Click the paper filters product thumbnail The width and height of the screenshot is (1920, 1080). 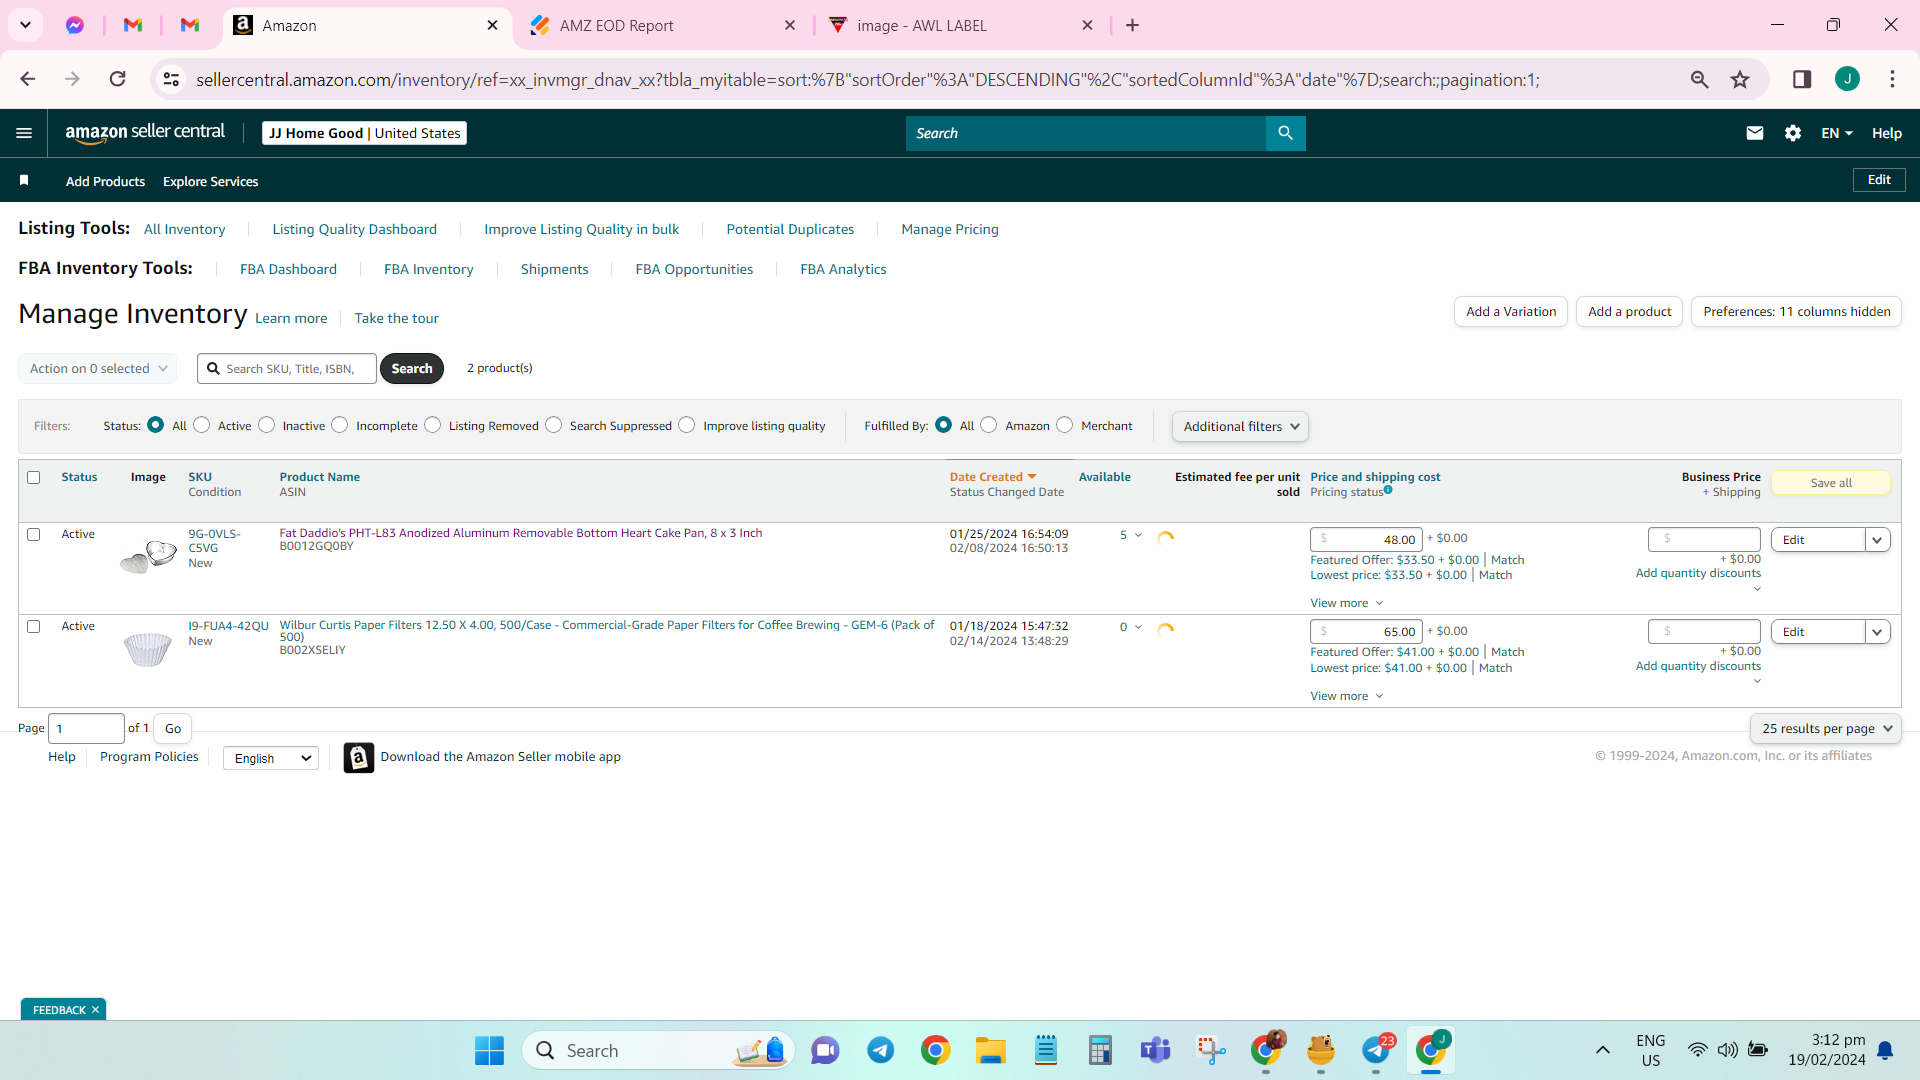pyautogui.click(x=147, y=649)
